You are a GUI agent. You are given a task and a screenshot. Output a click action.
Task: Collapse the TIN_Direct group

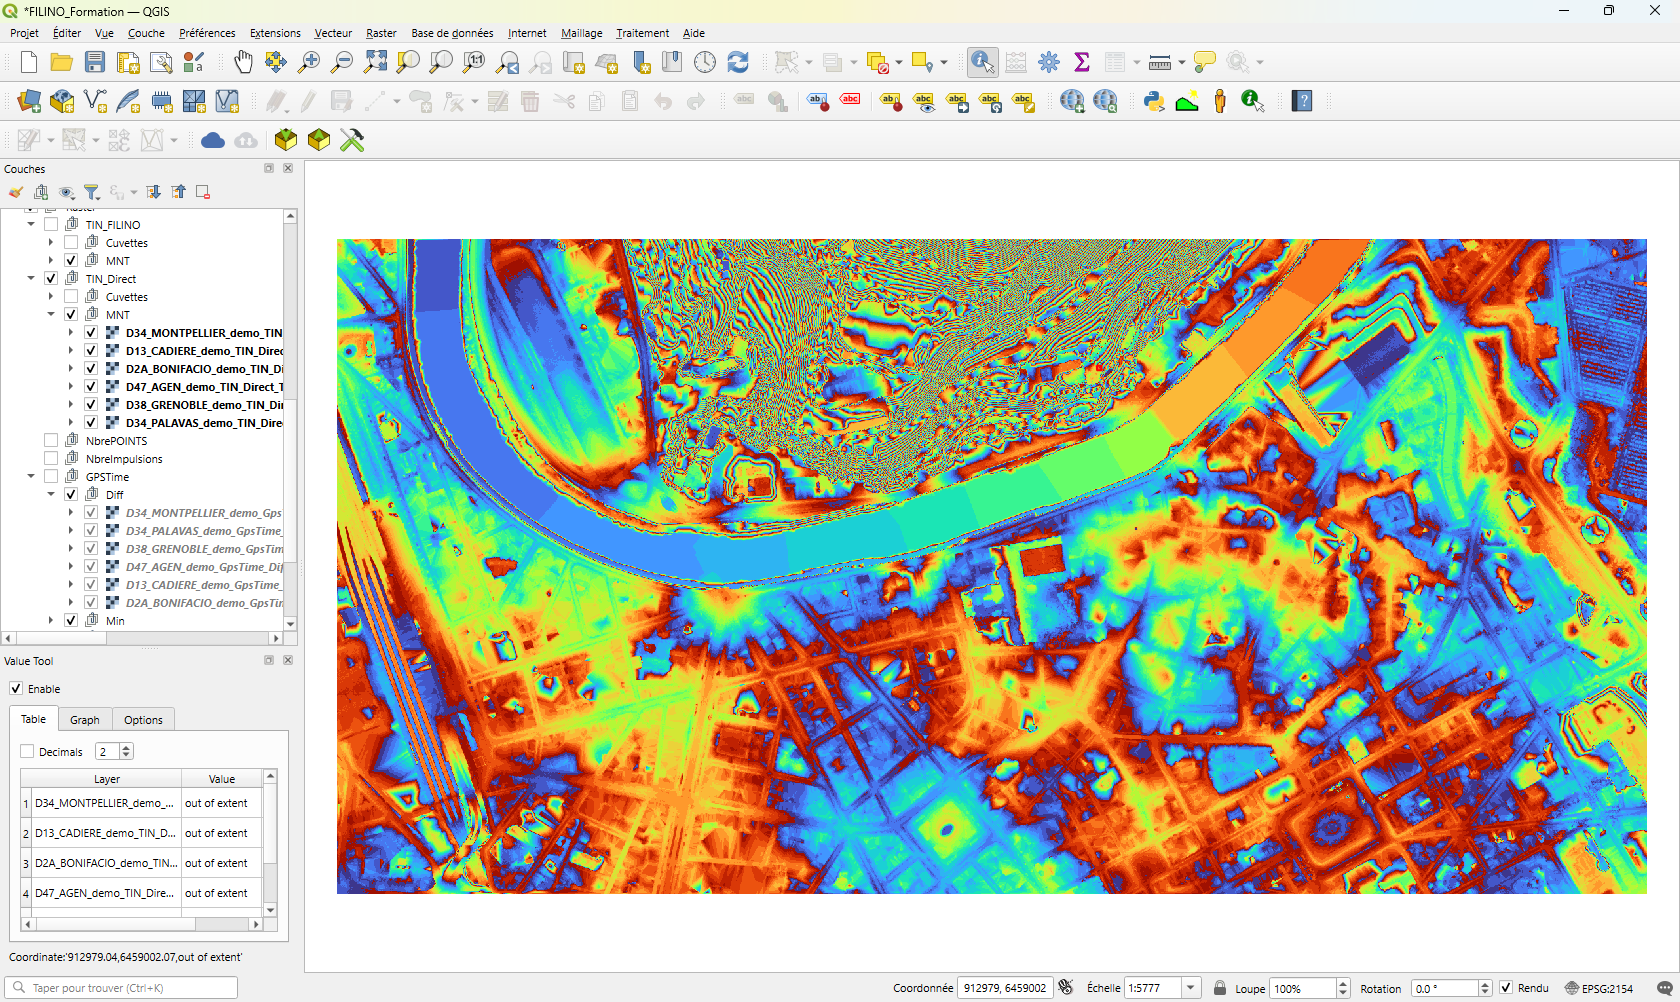coord(31,279)
